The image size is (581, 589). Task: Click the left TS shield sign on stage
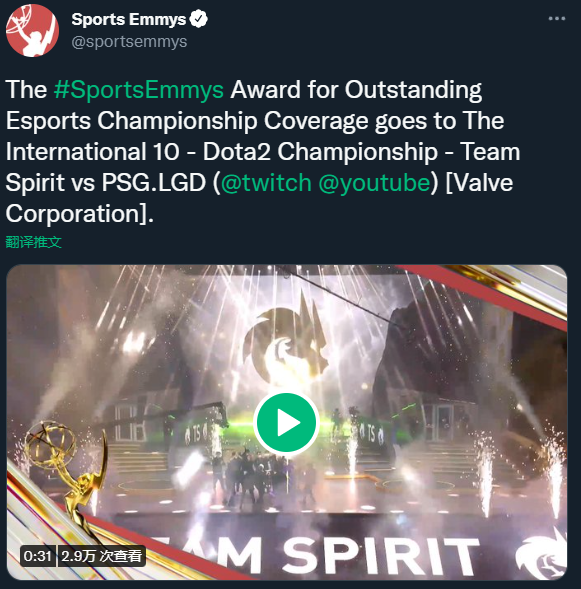(x=195, y=435)
